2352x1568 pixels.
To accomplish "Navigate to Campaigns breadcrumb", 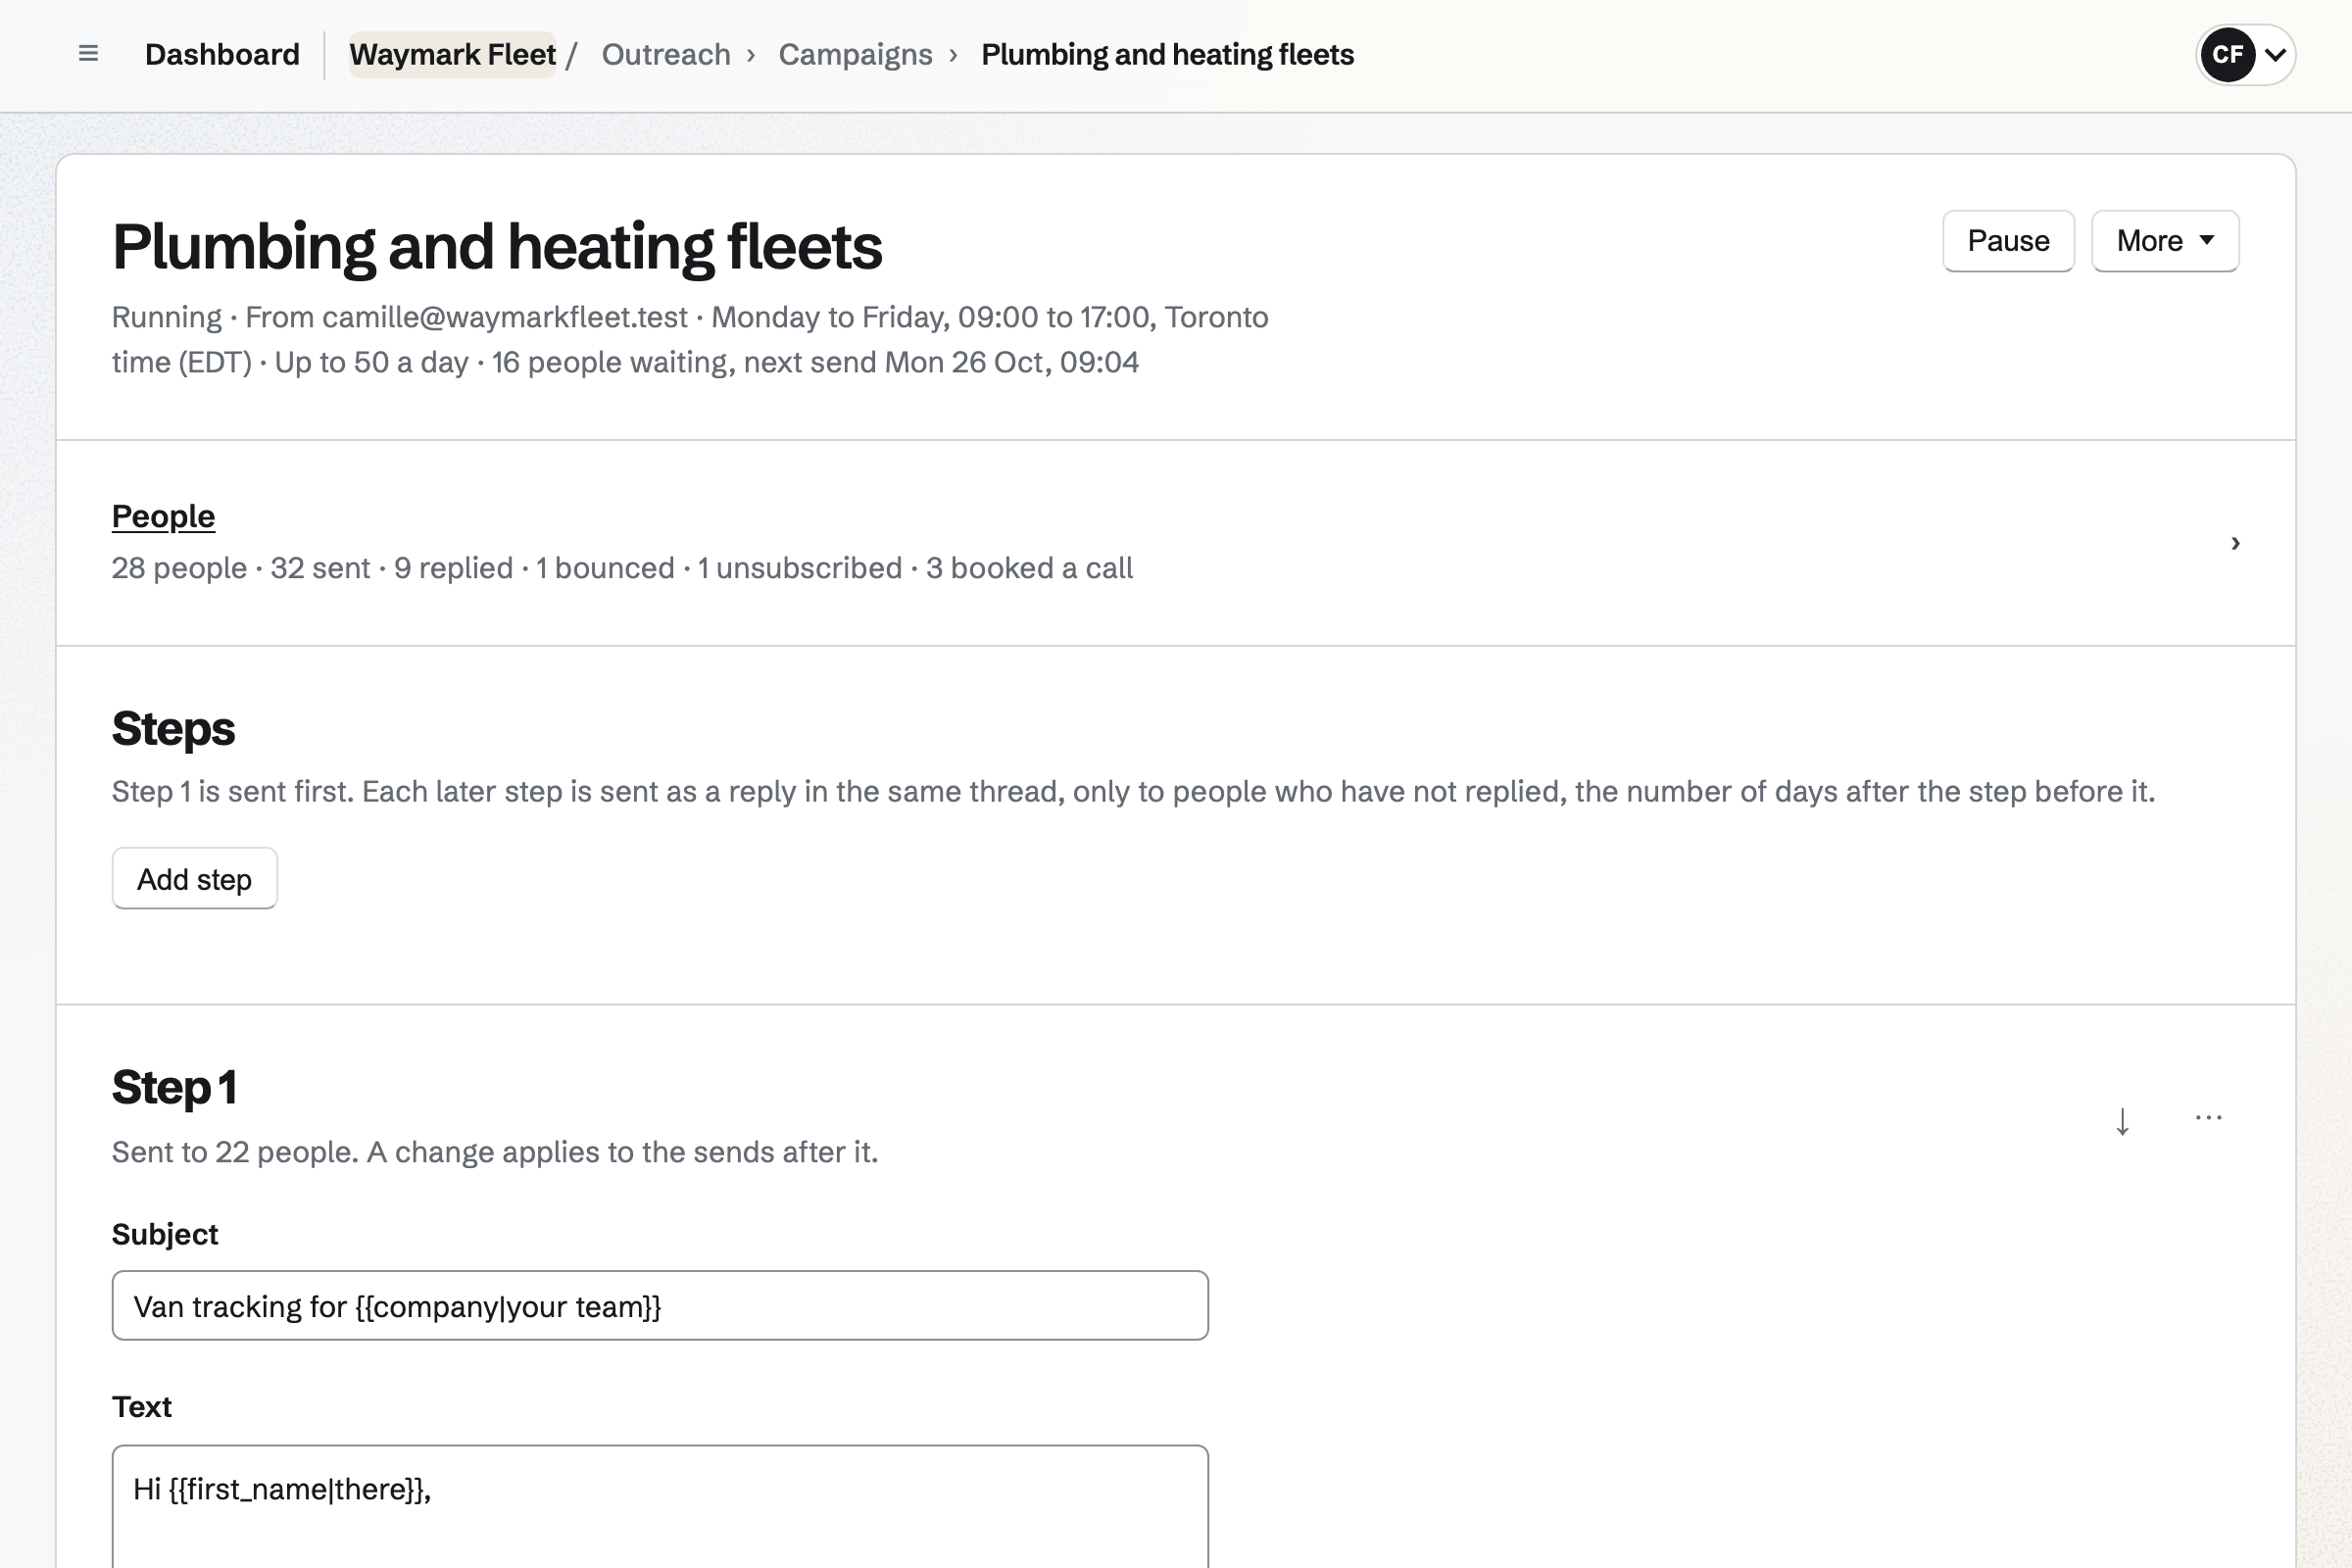I will 855,54.
